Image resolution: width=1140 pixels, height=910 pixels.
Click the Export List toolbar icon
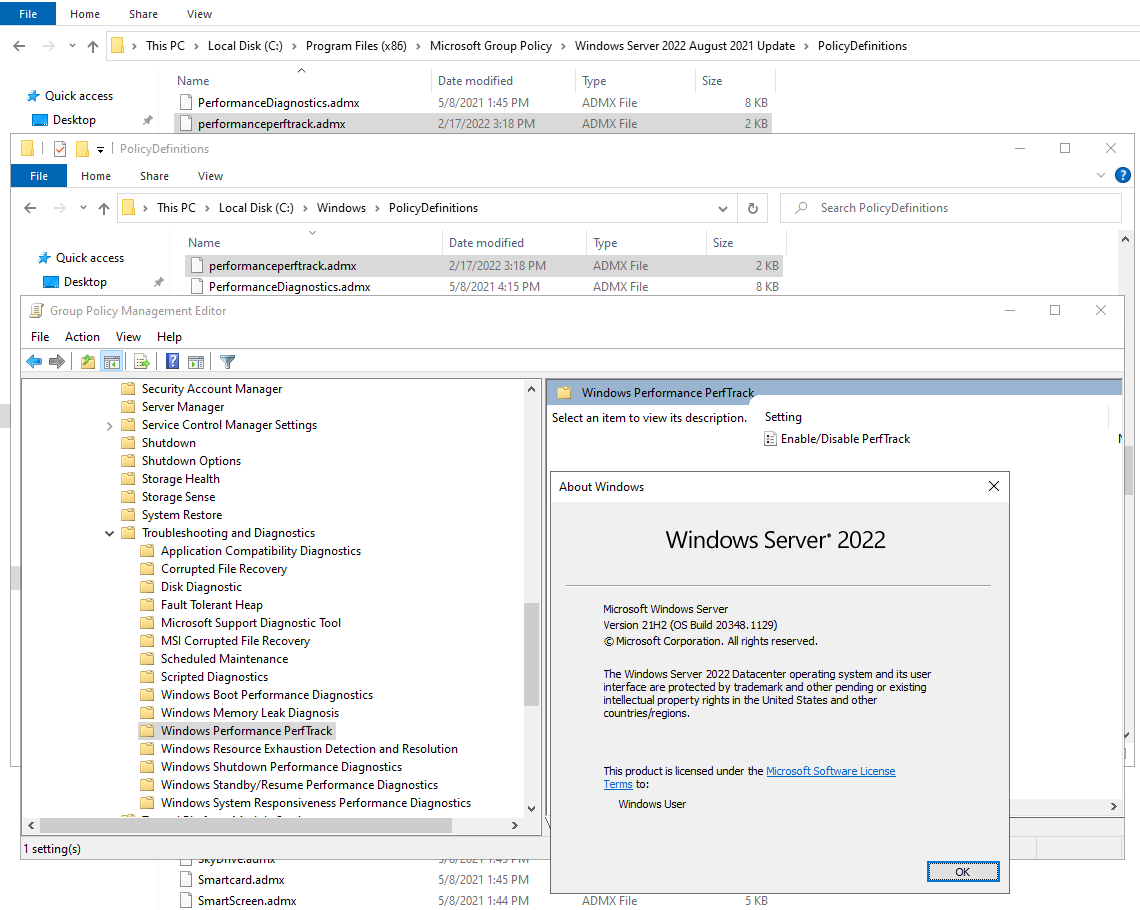(142, 361)
